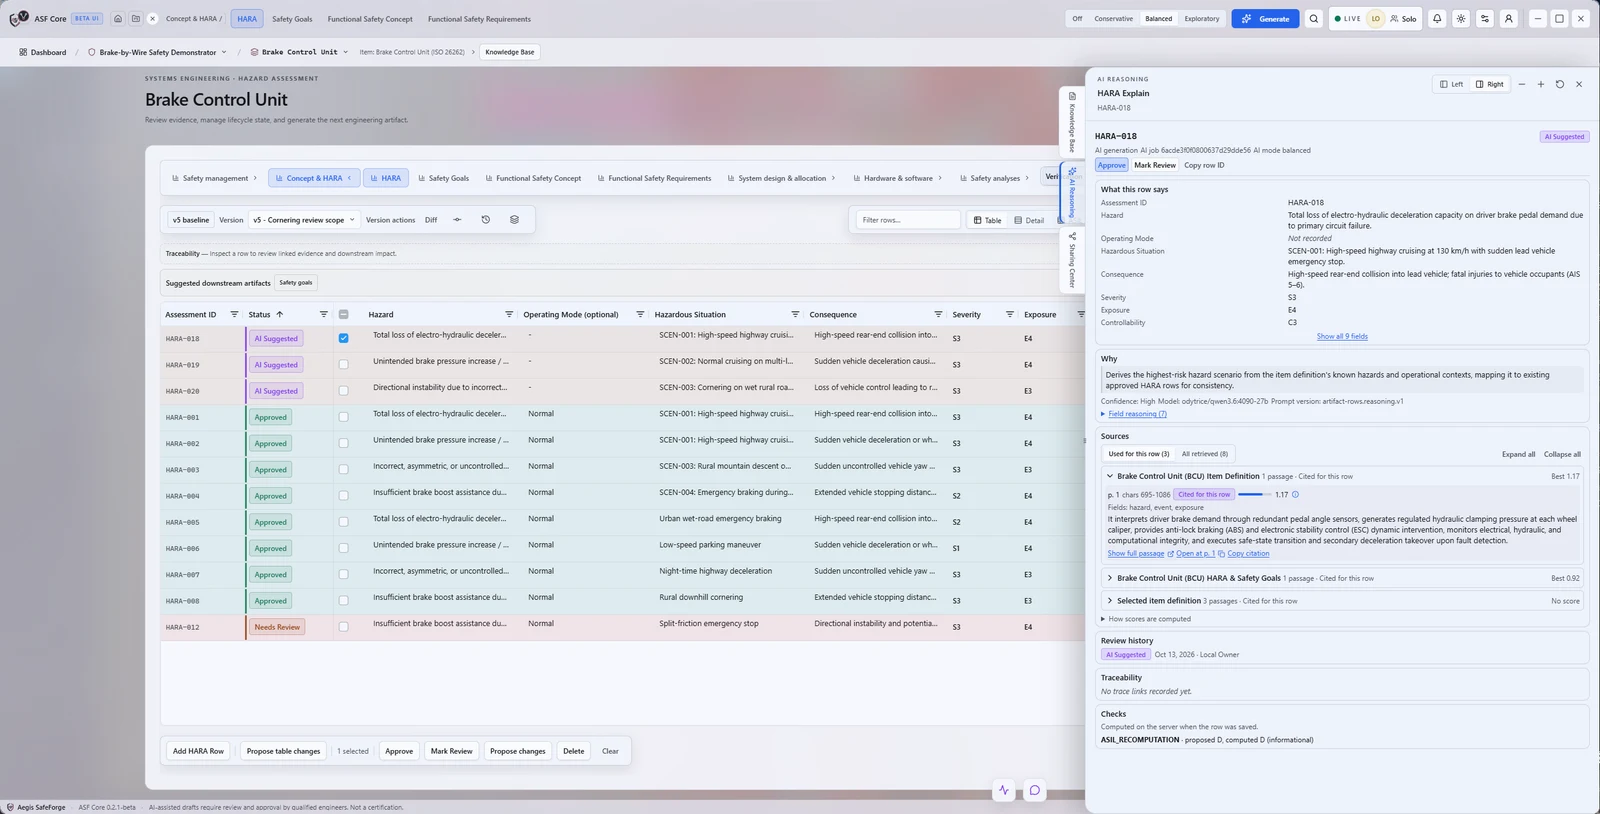Click the Filter rows input field
The height and width of the screenshot is (814, 1600).
point(908,220)
